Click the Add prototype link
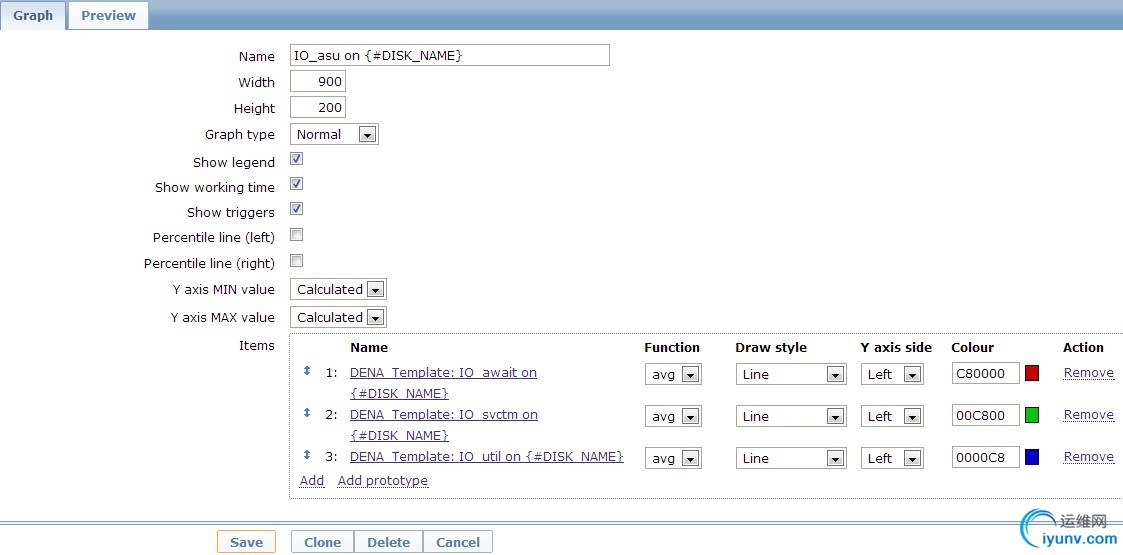The width and height of the screenshot is (1123, 555). coord(382,480)
